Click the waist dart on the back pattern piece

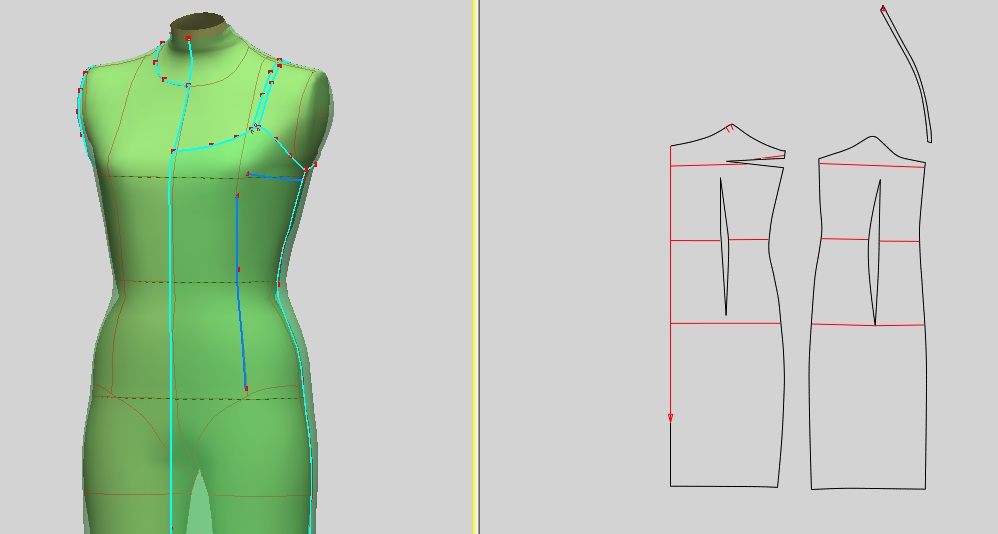876,252
